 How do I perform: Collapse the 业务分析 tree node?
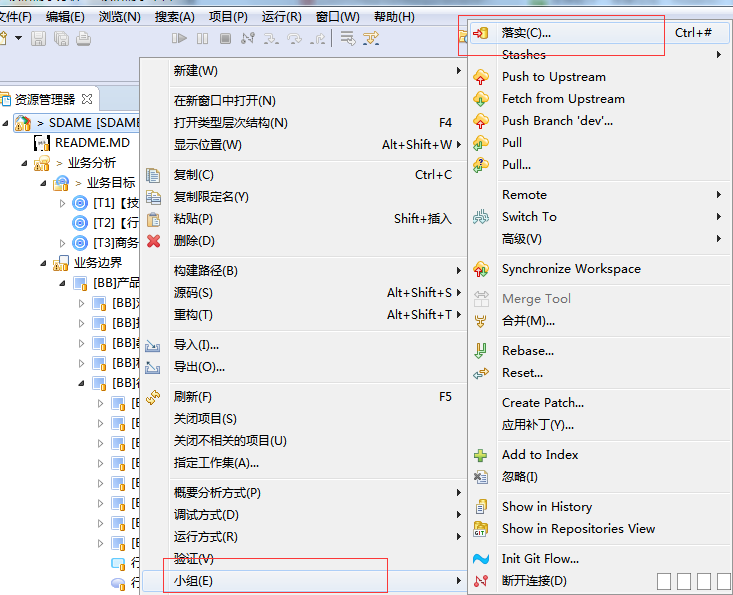(x=24, y=163)
